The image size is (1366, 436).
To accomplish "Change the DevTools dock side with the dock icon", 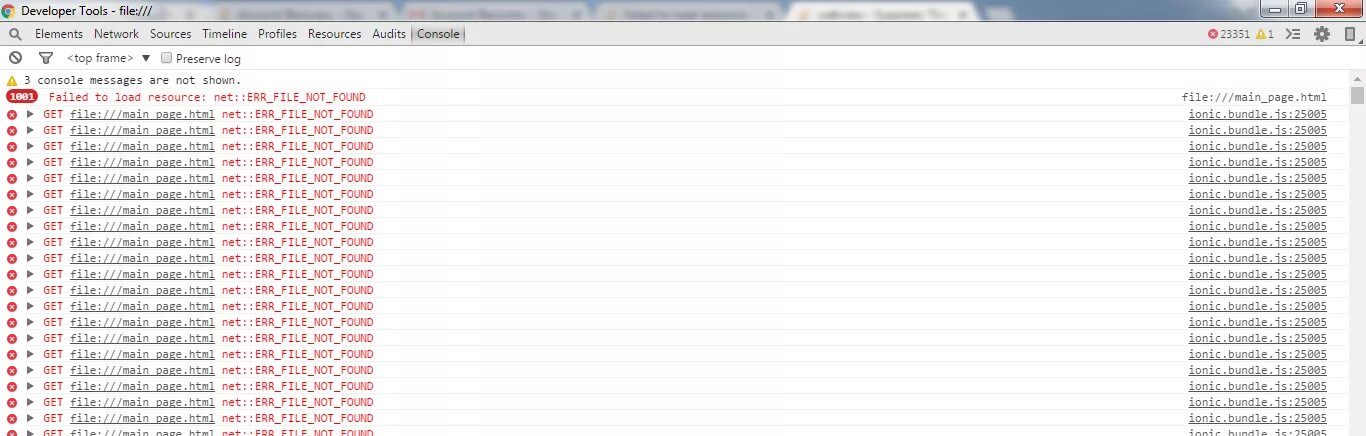I will [1349, 34].
